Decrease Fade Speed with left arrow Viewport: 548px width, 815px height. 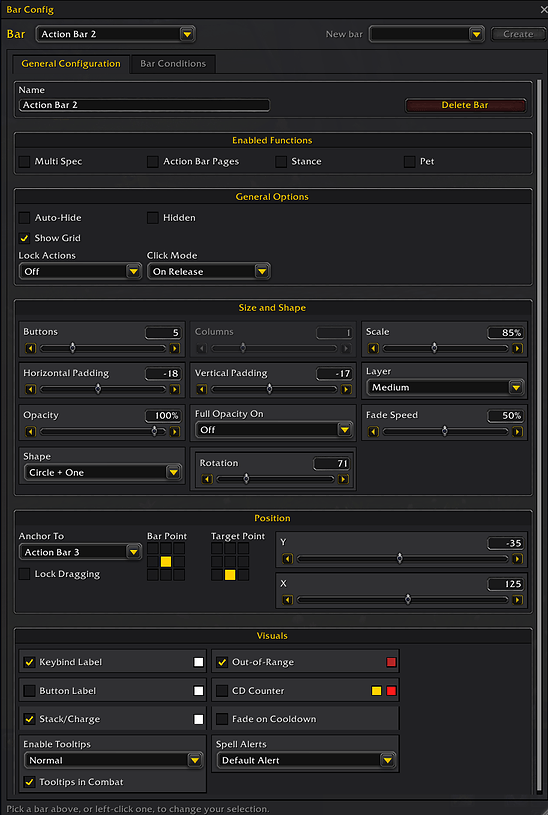(373, 431)
